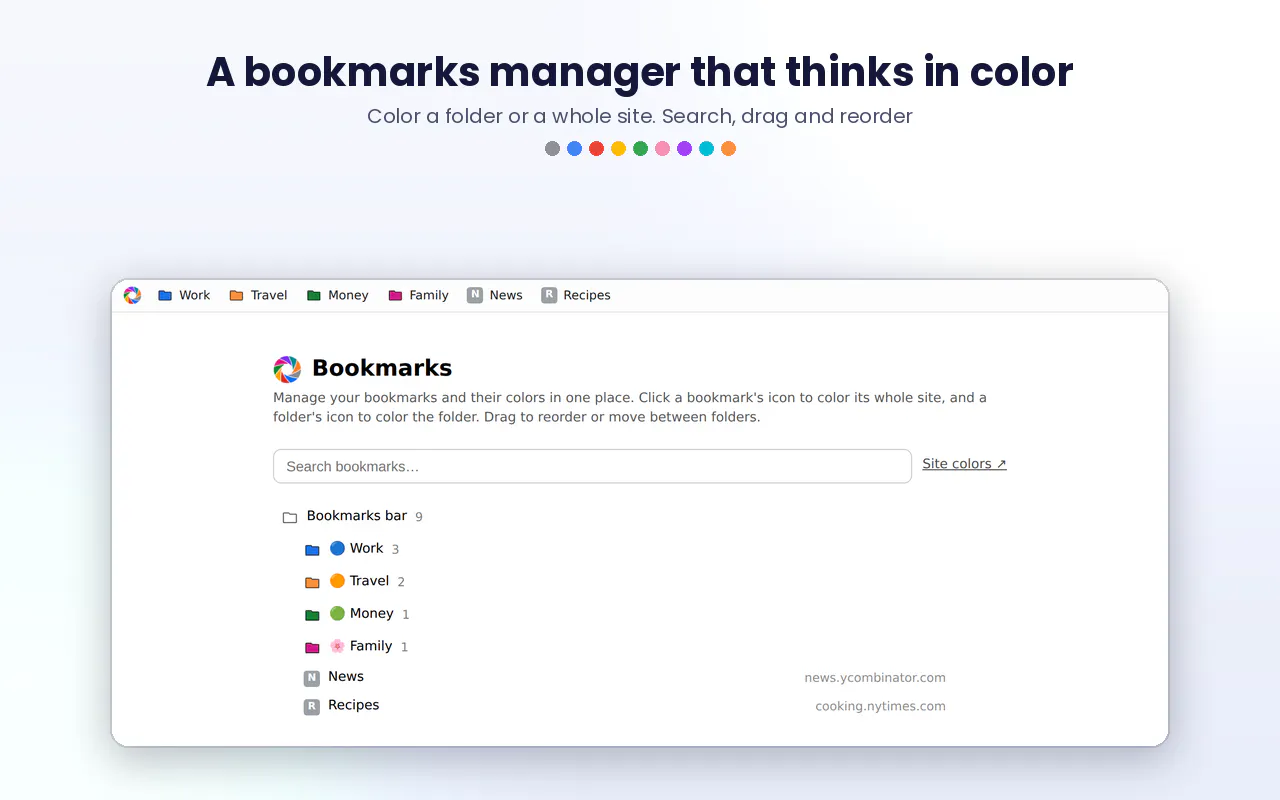
Task: Click the blue Work folder icon in bar
Action: (165, 296)
